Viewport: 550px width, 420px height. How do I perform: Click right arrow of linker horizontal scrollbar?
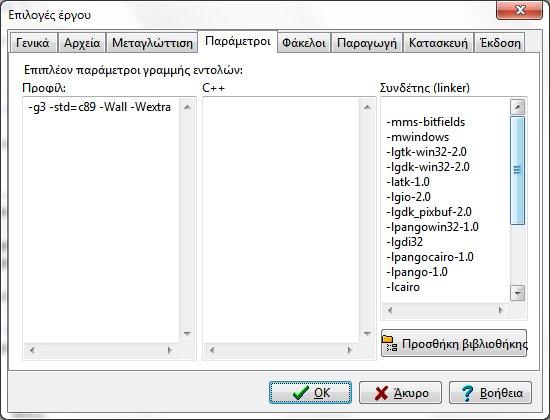point(501,310)
